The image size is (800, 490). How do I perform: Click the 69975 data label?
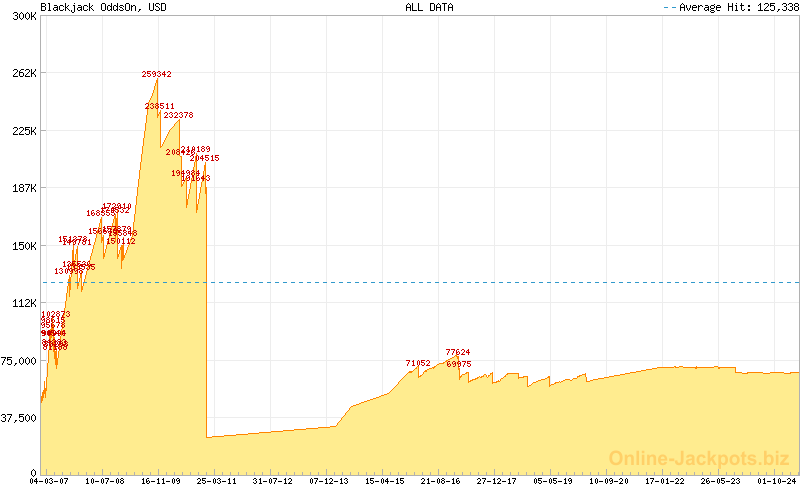click(x=459, y=364)
